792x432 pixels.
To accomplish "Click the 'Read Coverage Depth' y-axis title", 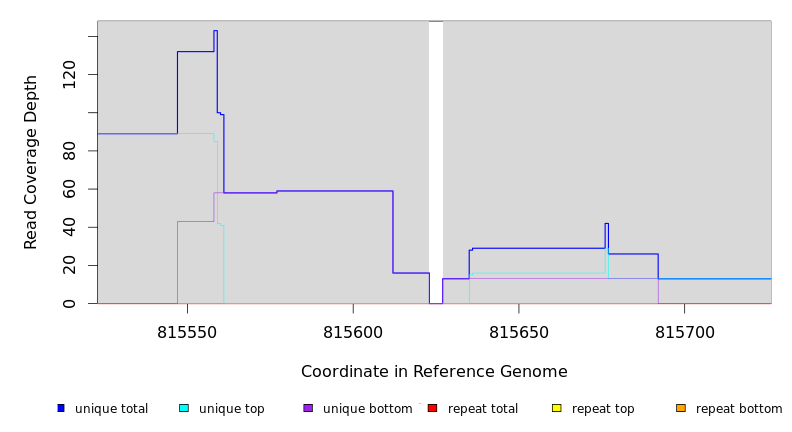I will 31,162.
